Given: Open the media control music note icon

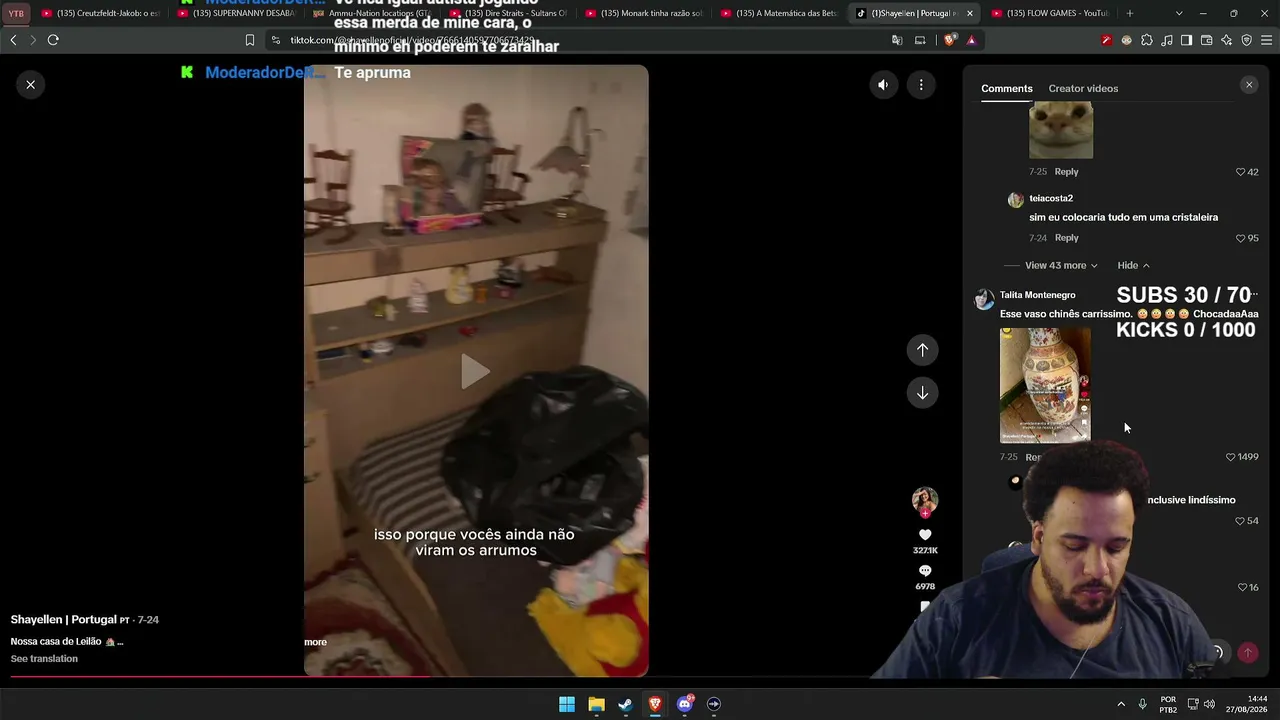Looking at the screenshot, I should 1167,40.
